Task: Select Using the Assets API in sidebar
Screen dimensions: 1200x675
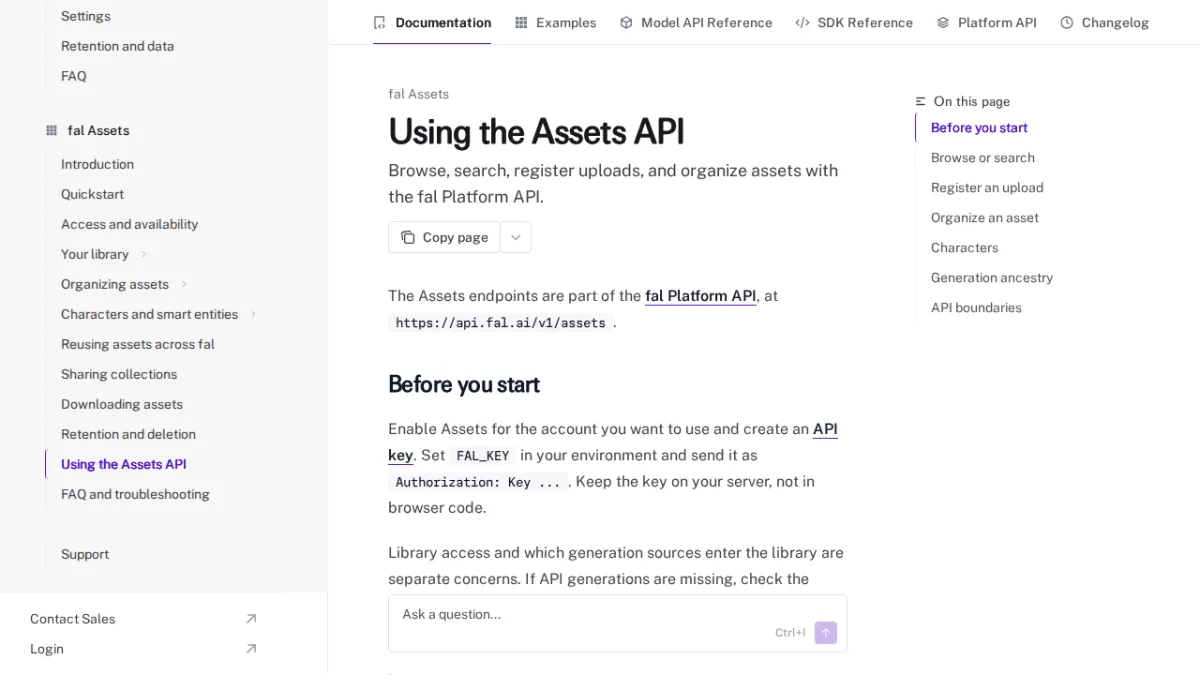Action: point(124,464)
